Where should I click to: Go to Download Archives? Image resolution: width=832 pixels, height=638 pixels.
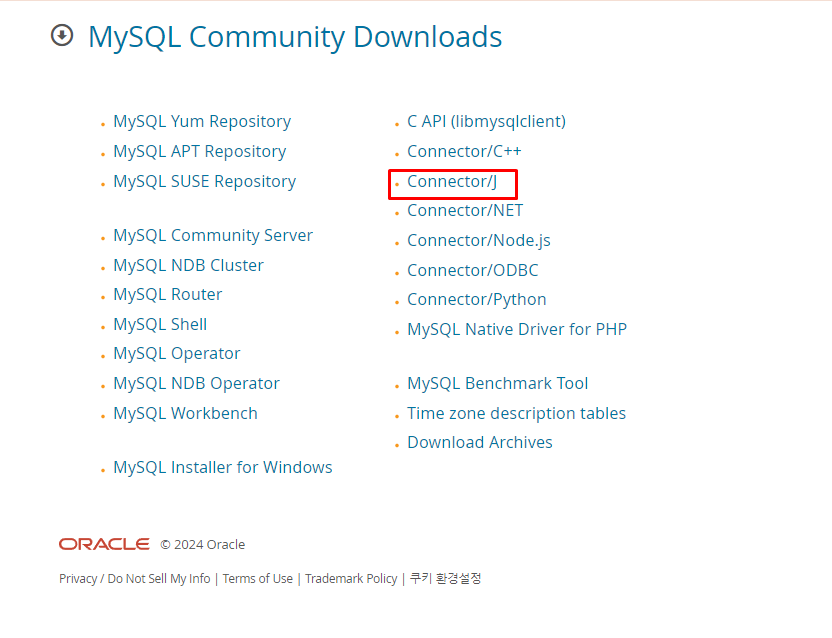click(x=480, y=443)
